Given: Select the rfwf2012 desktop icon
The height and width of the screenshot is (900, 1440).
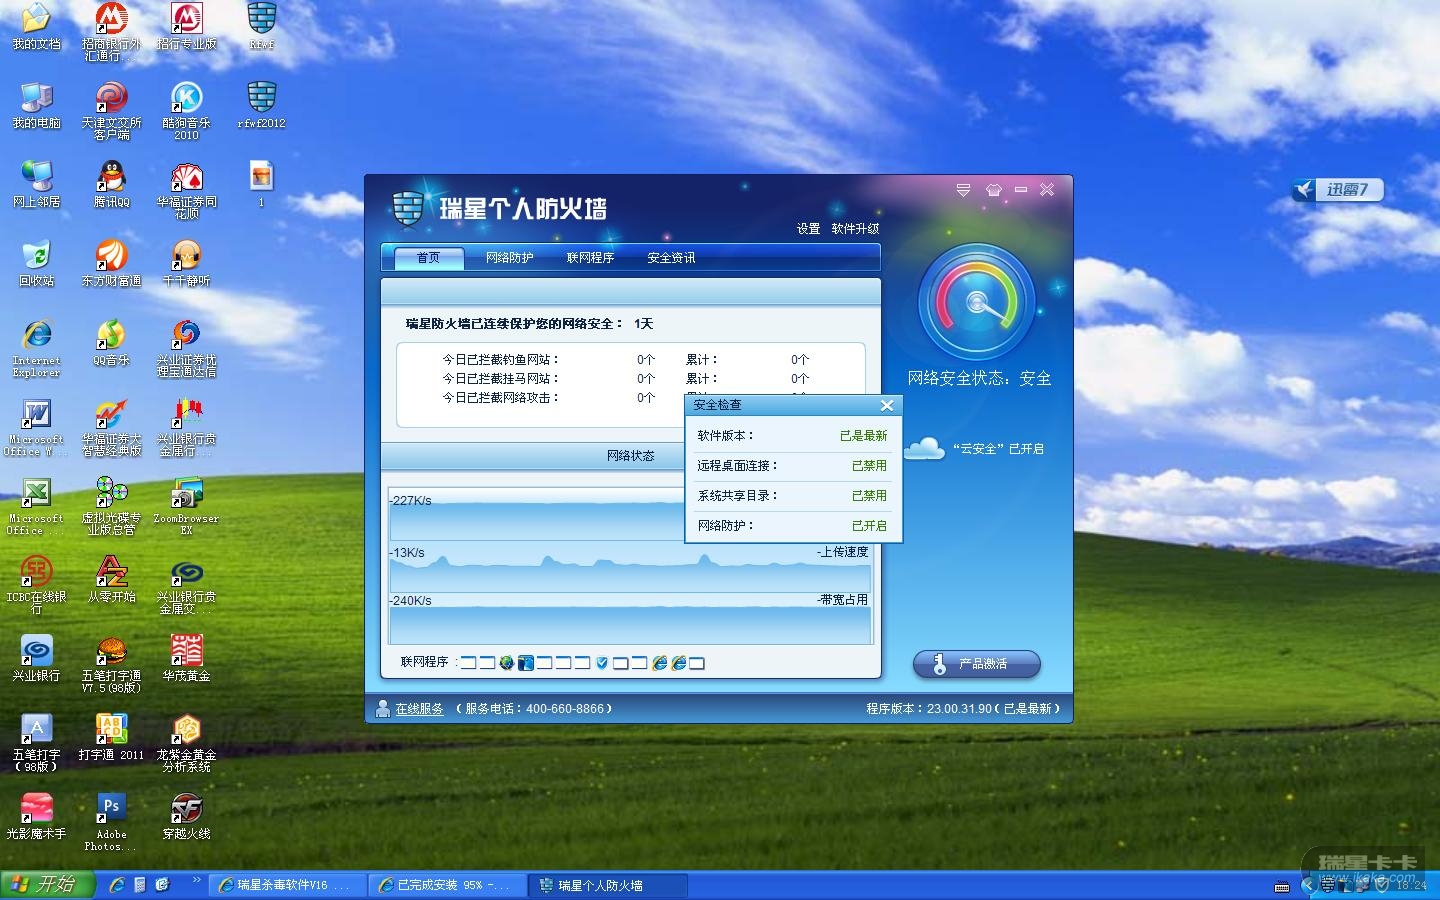Looking at the screenshot, I should coord(261,106).
